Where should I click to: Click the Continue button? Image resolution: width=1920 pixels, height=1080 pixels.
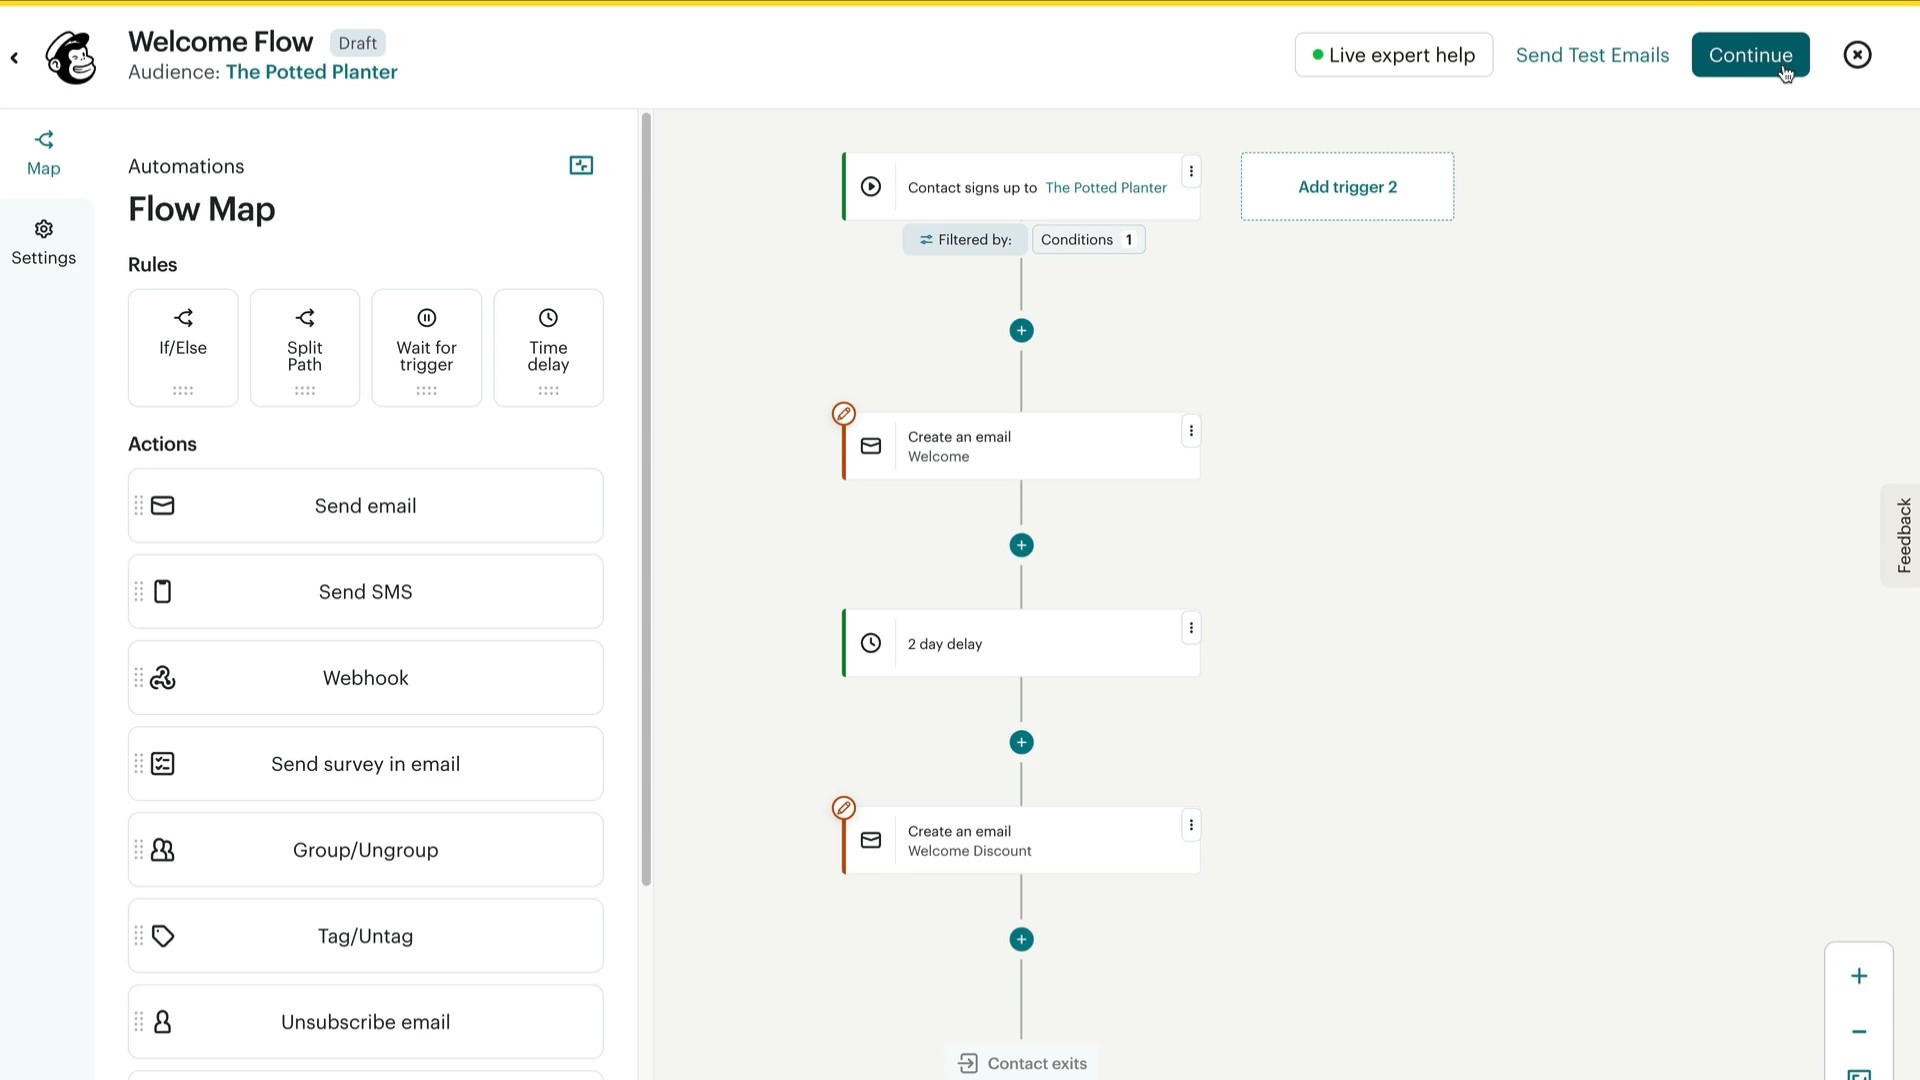tap(1750, 55)
